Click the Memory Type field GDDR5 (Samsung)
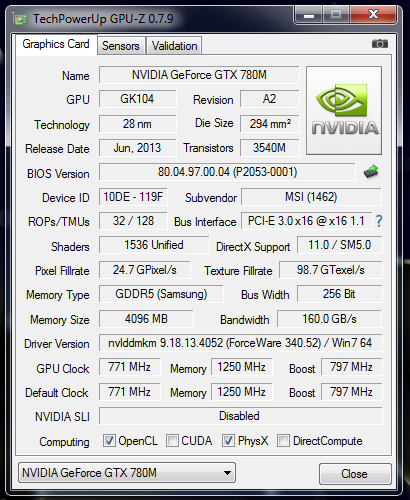 pyautogui.click(x=161, y=294)
